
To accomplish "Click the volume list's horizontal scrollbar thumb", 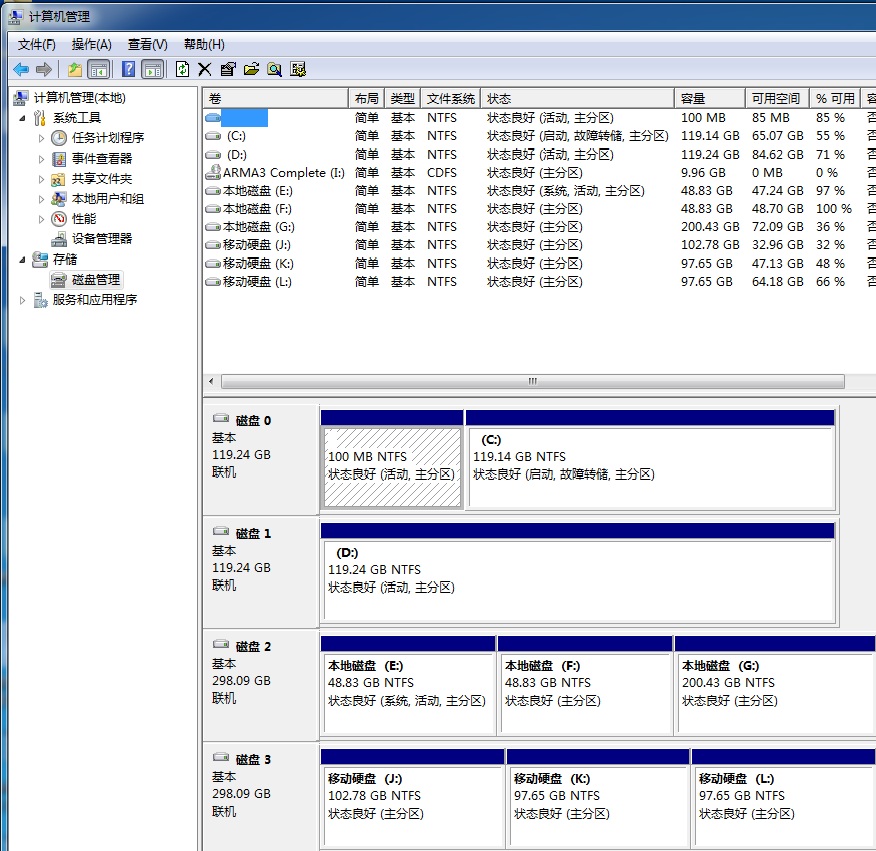I will tap(532, 382).
